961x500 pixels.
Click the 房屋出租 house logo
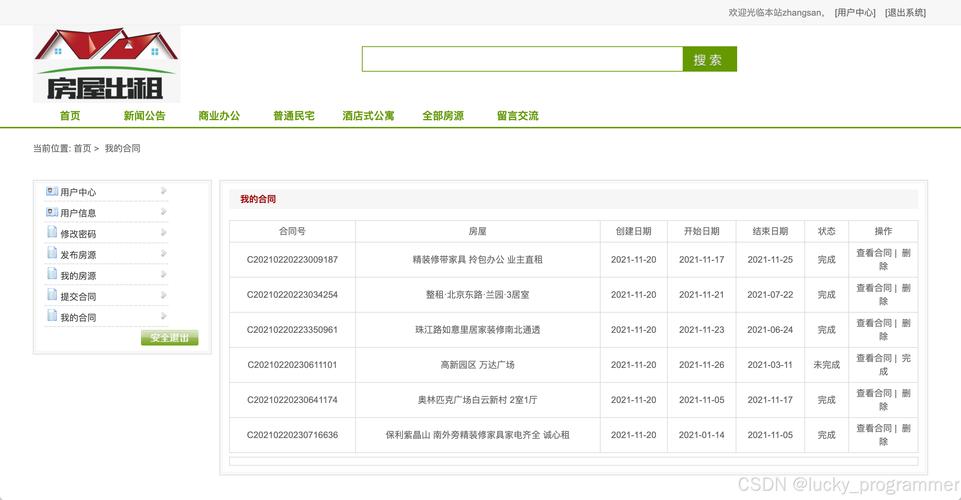coord(106,64)
